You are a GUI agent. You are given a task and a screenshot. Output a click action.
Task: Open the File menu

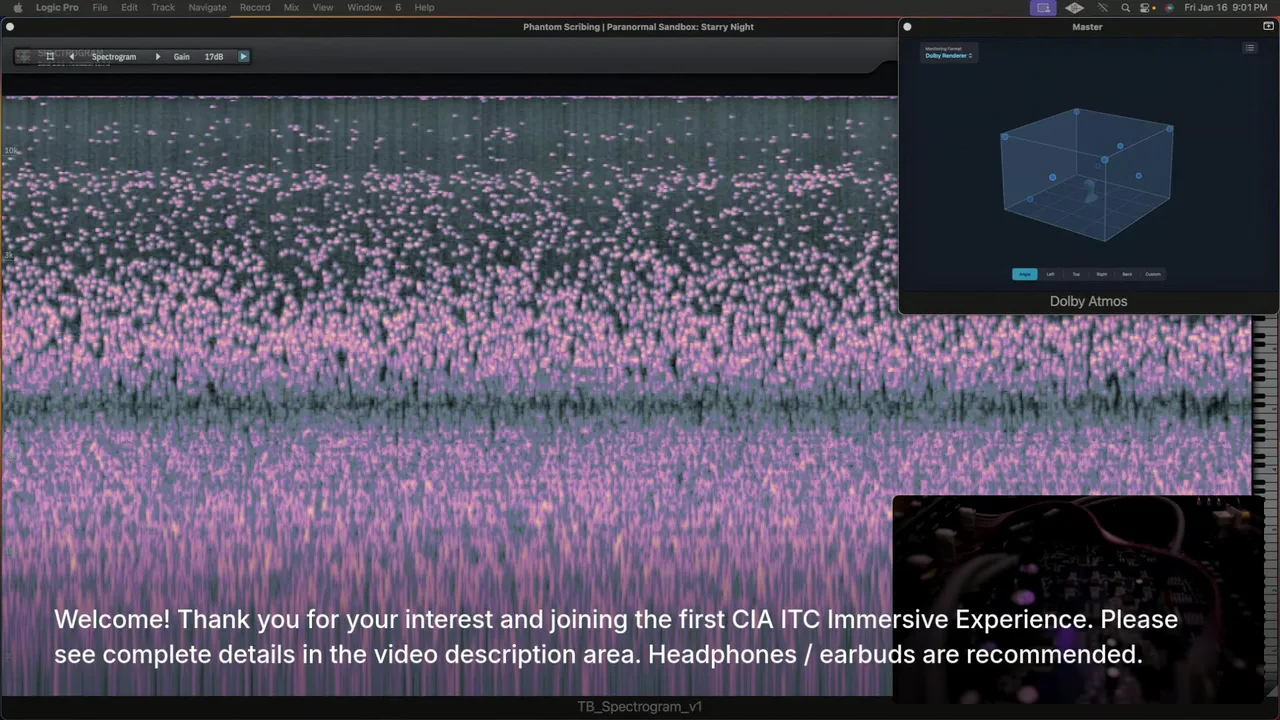point(100,7)
